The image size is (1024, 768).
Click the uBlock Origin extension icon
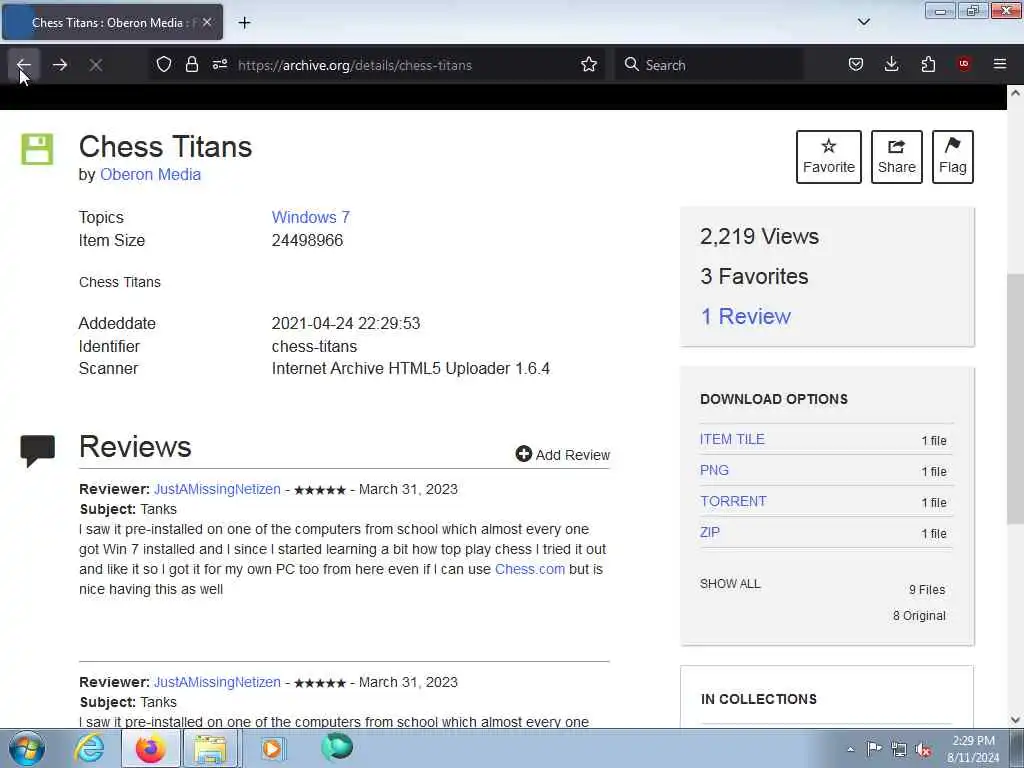click(964, 64)
